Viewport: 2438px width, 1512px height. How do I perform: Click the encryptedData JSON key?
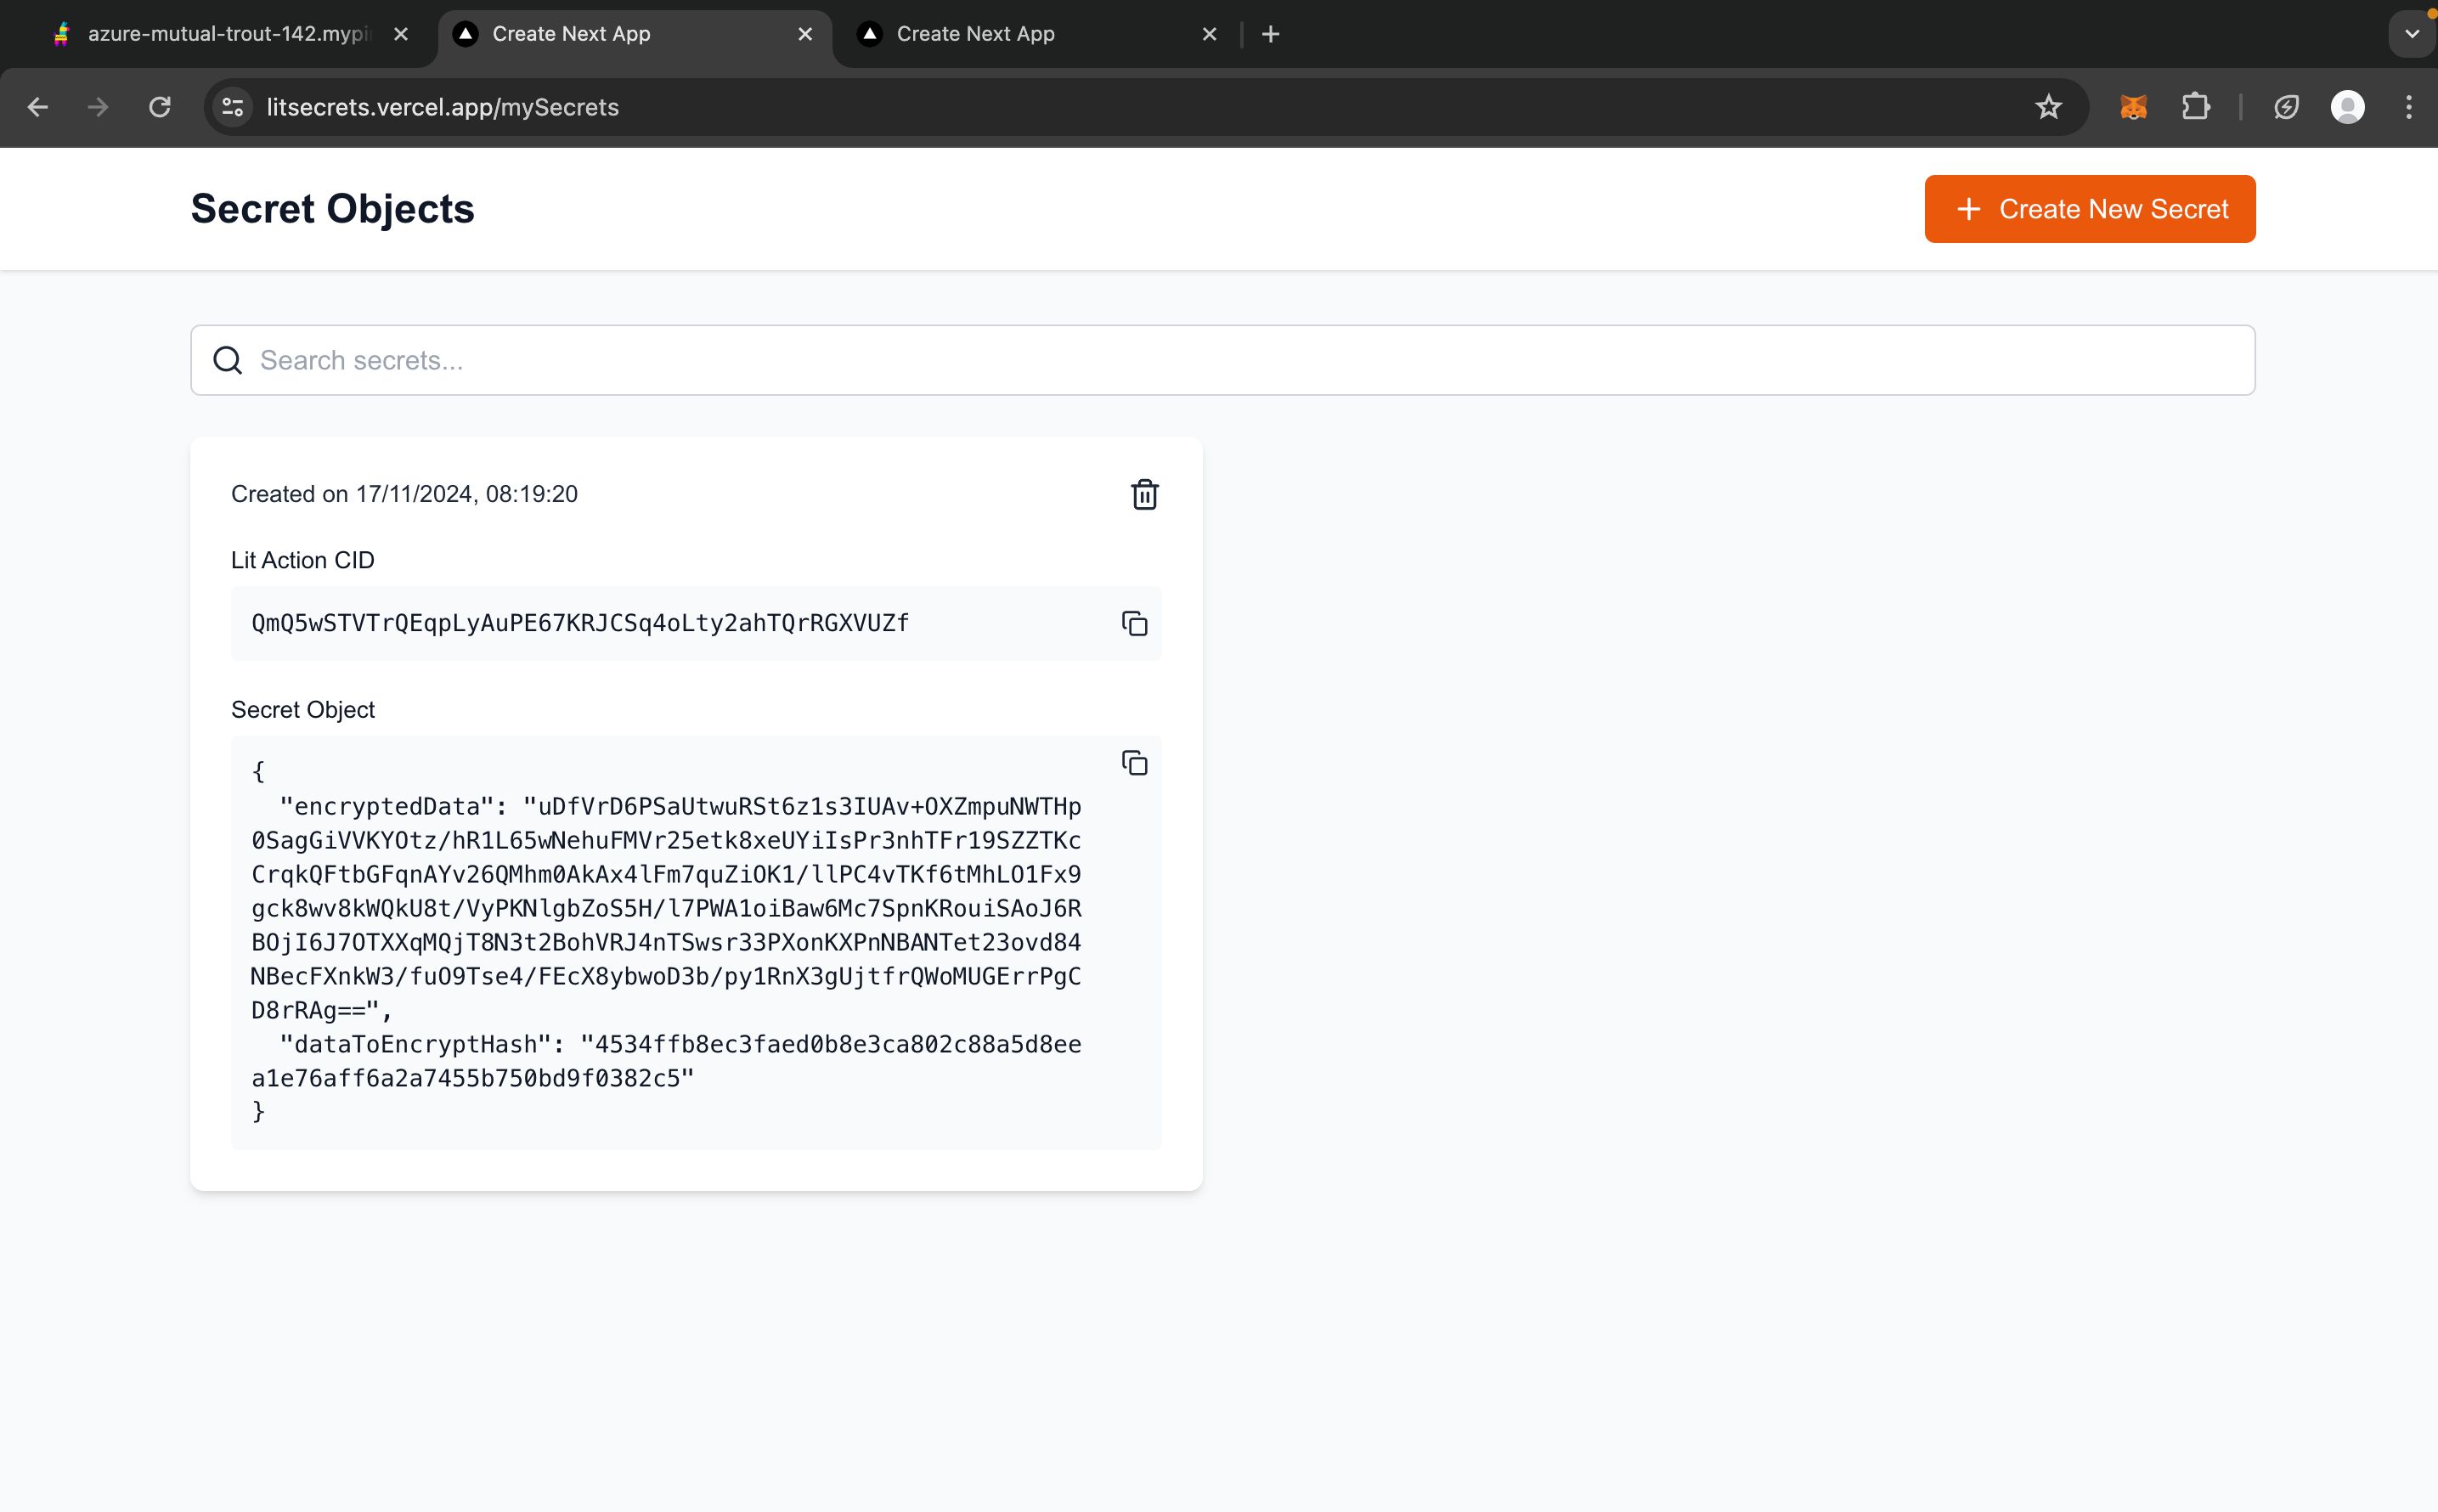pos(387,806)
